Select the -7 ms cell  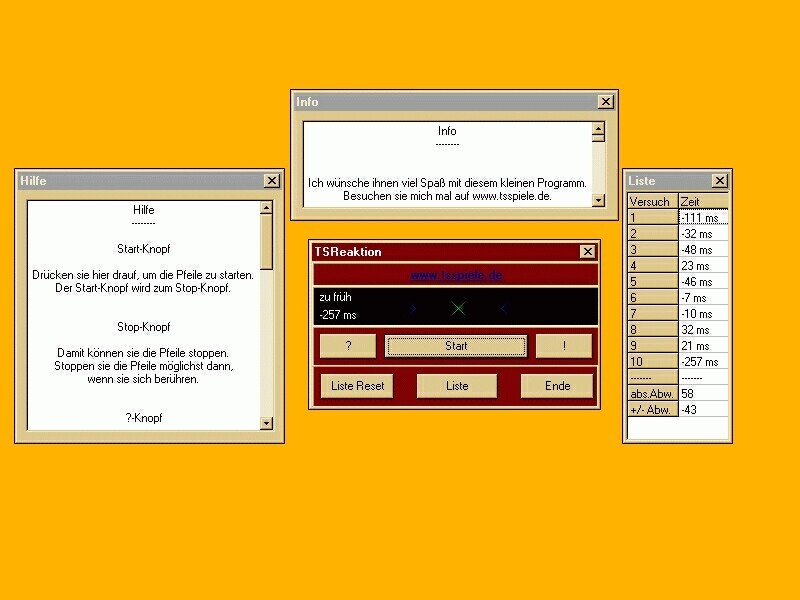(704, 298)
